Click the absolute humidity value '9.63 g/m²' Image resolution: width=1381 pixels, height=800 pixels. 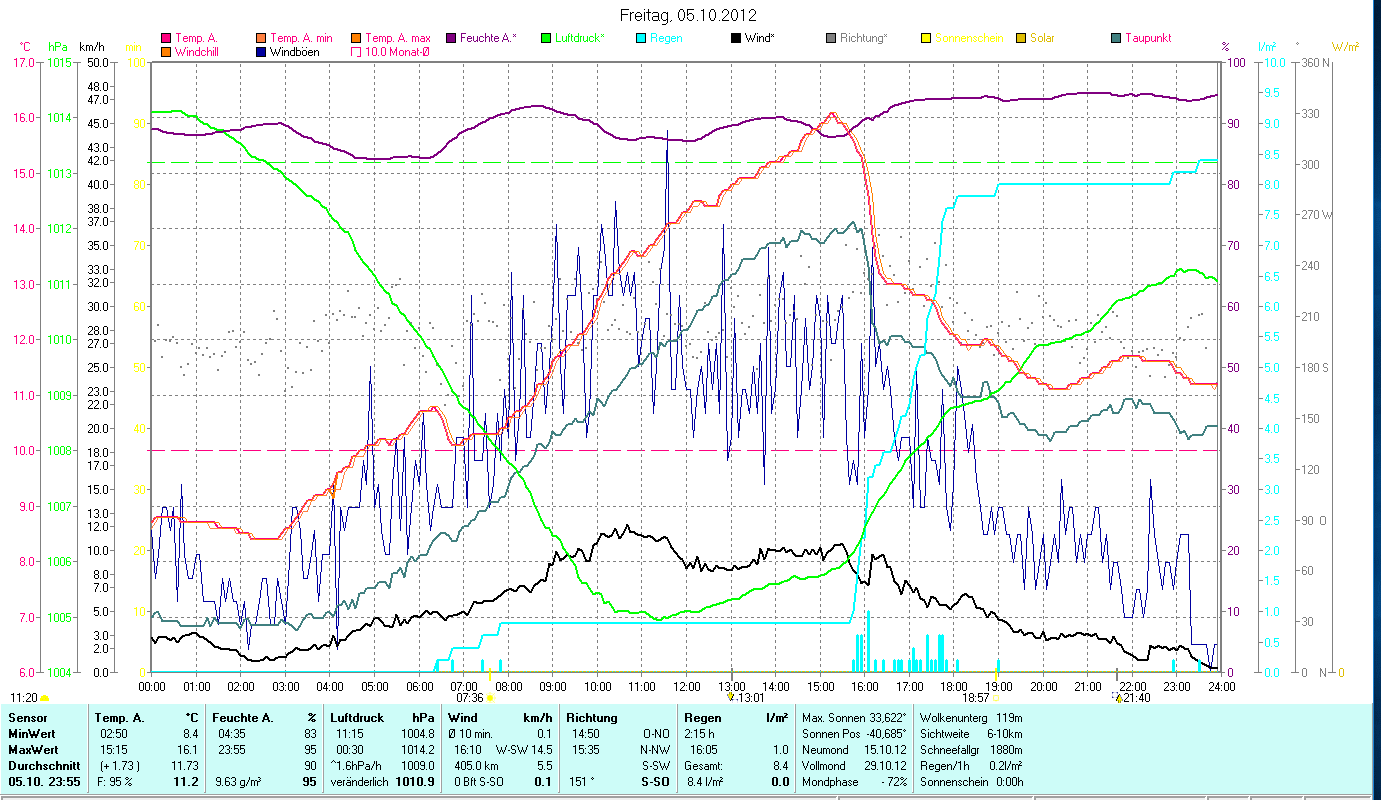pos(240,782)
